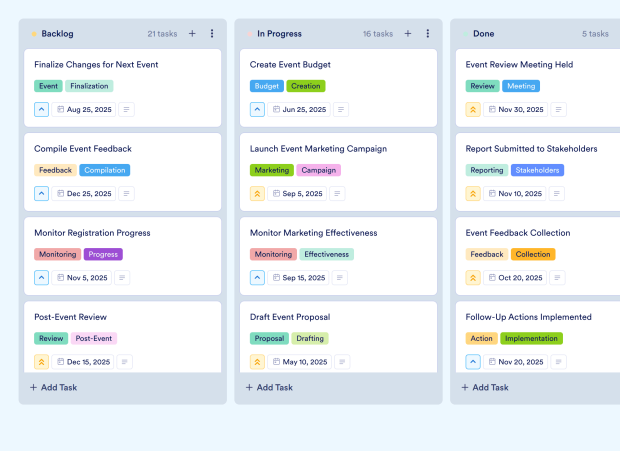Click description icon on Create Event Budget card
620x451 pixels.
342,110
